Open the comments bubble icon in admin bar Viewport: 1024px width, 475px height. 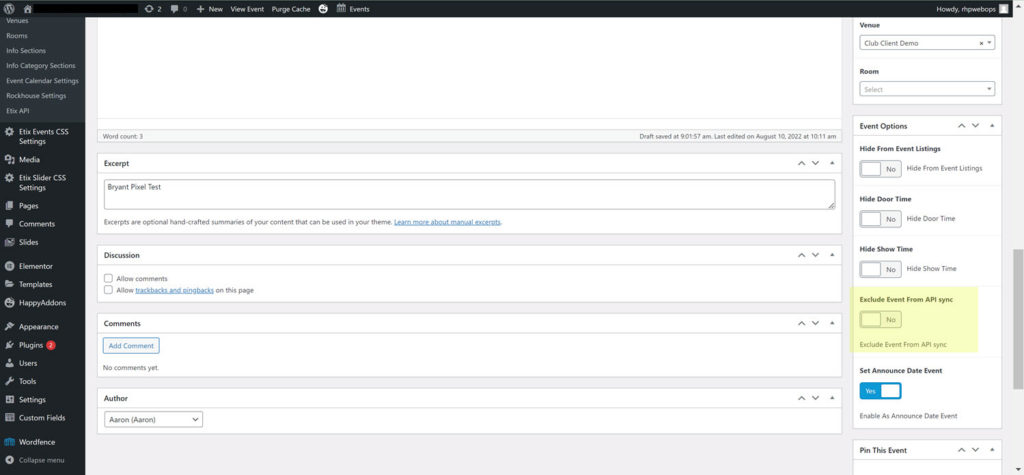174,8
